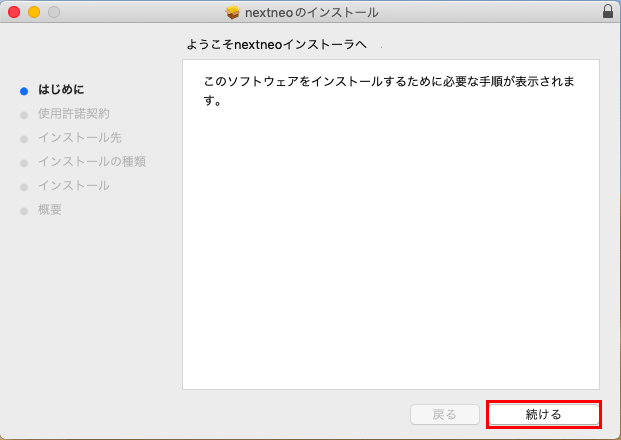This screenshot has width=621, height=440.
Task: Click the blue bullet beside はじめに
Action: [x=24, y=90]
